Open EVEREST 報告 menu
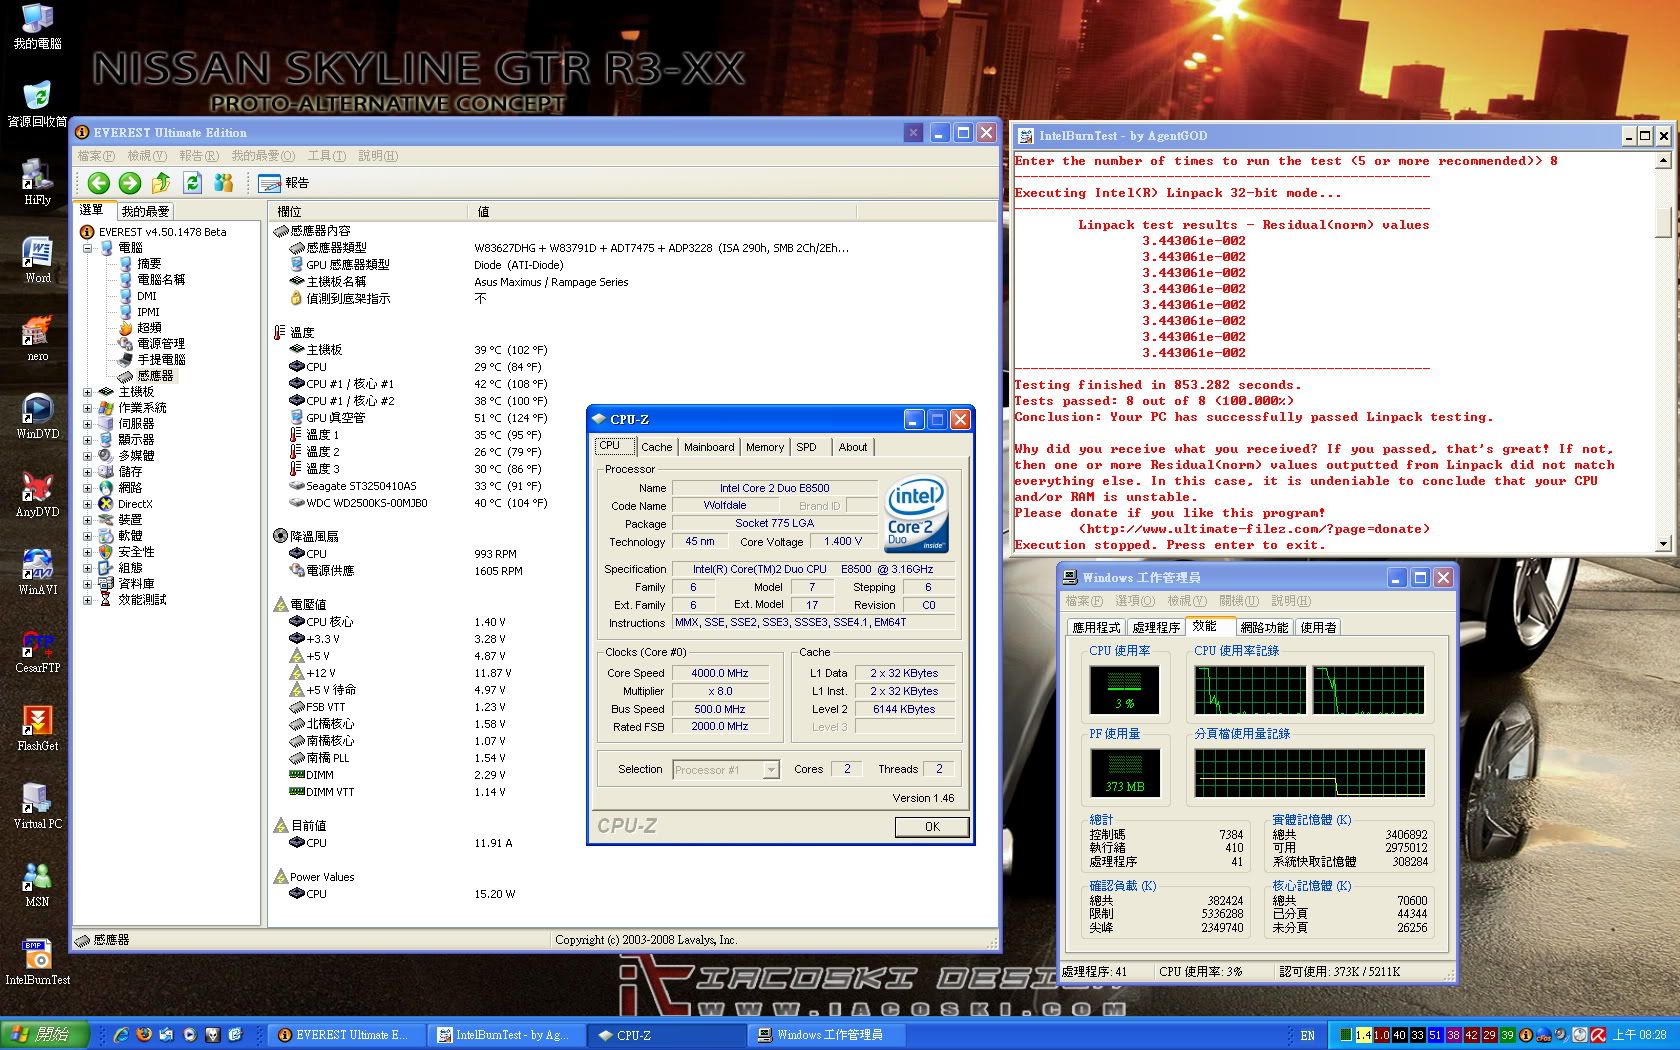 [x=199, y=156]
